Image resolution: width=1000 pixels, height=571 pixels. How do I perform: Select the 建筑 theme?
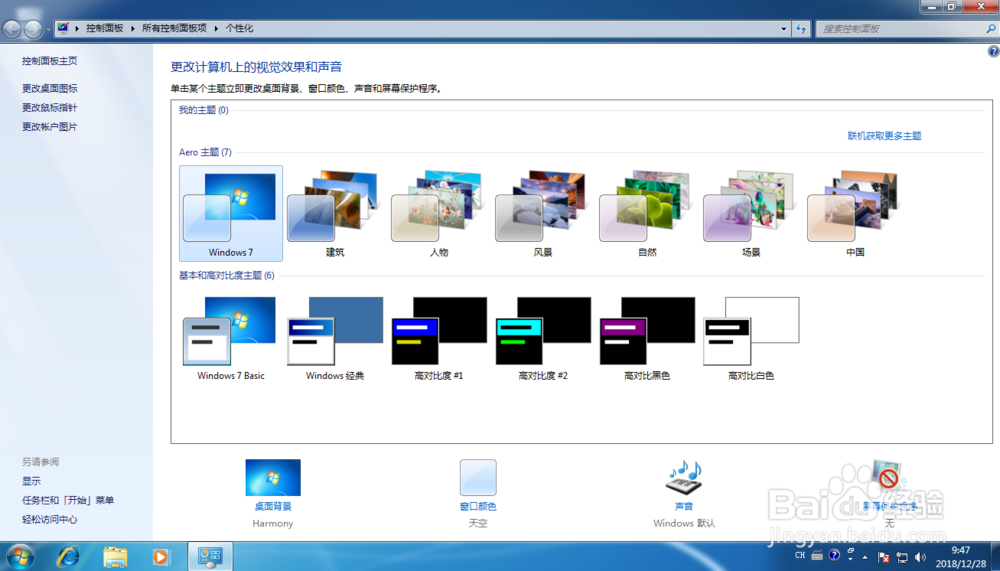pos(335,214)
